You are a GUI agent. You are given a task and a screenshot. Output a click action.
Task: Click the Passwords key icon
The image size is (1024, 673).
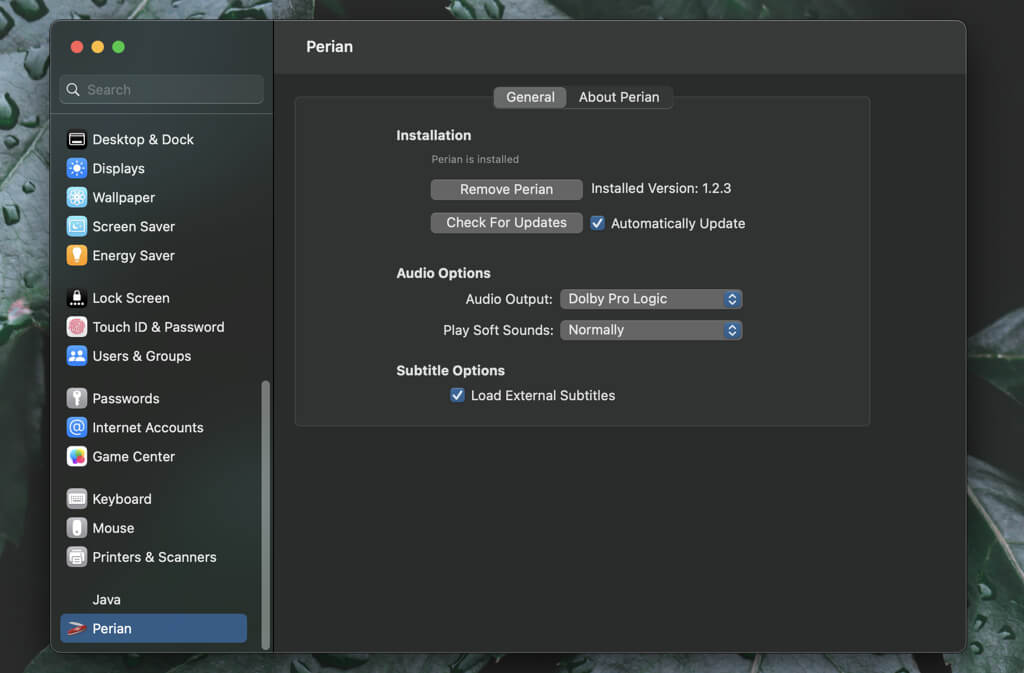coord(76,398)
